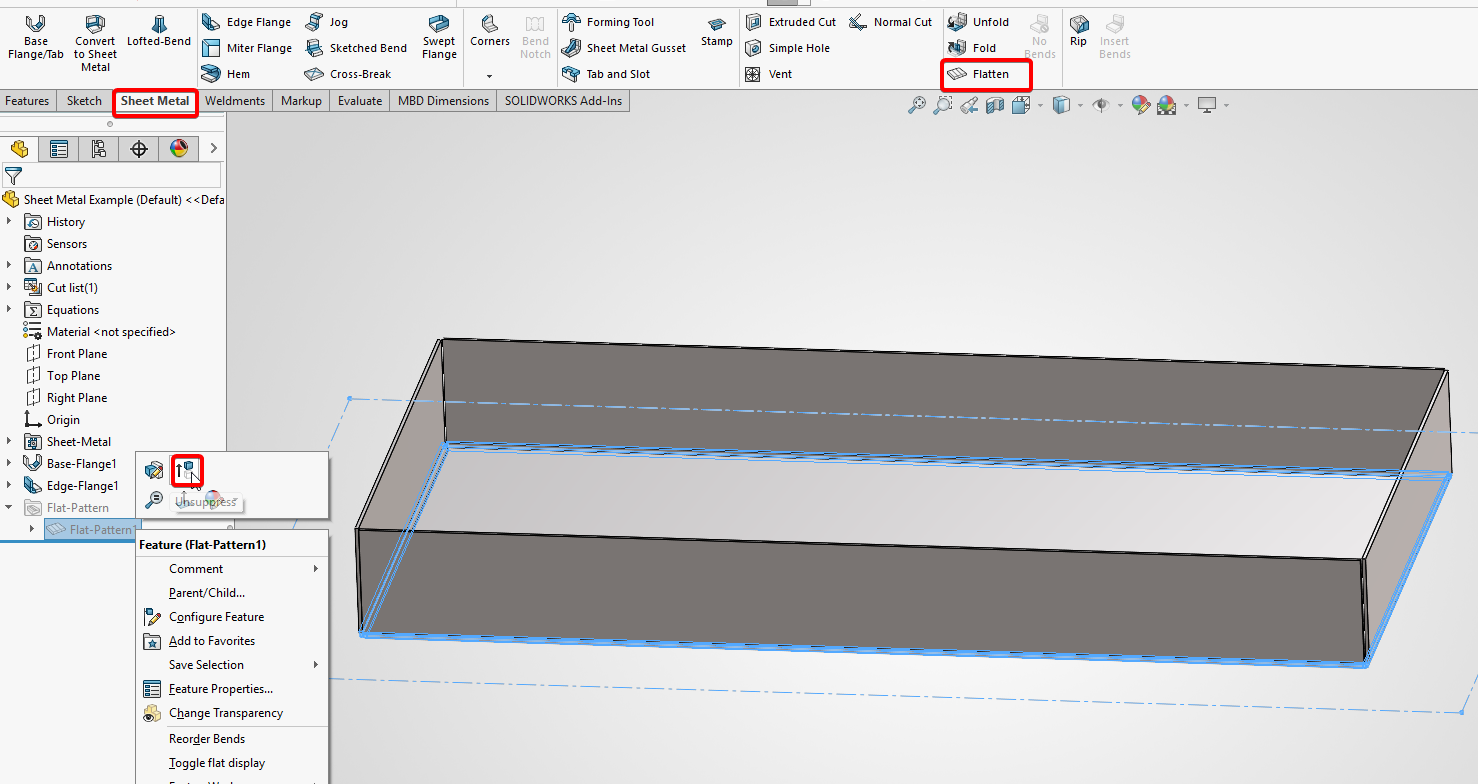
Task: Switch to the Features tab
Action: pos(27,101)
